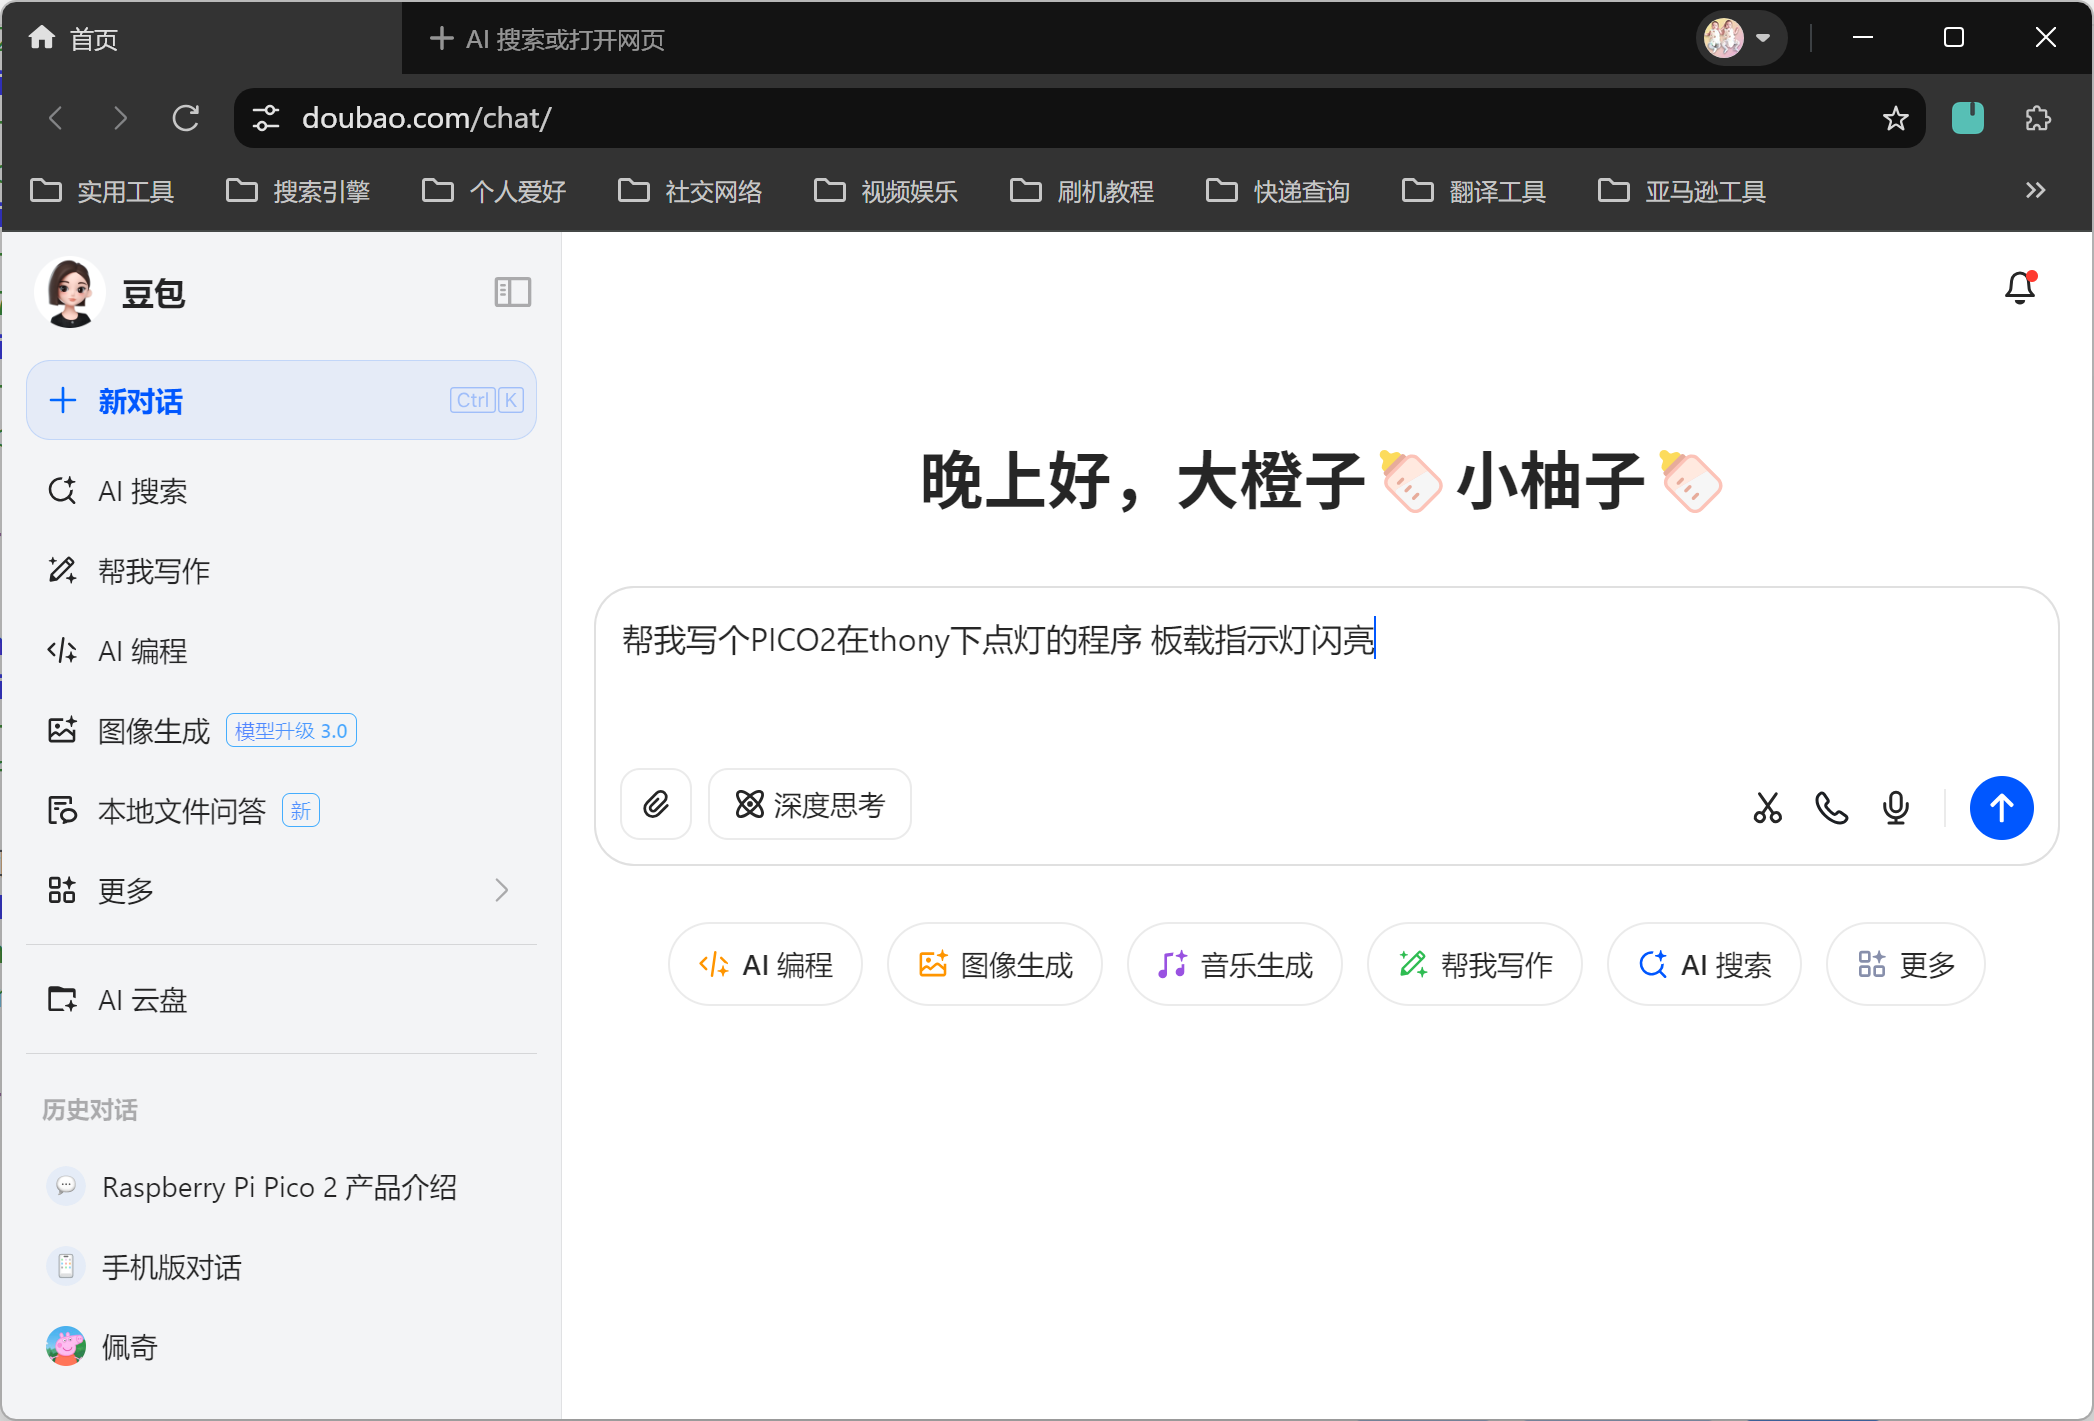Select the AI 编程 quick chip
The image size is (2094, 1421).
pyautogui.click(x=765, y=964)
